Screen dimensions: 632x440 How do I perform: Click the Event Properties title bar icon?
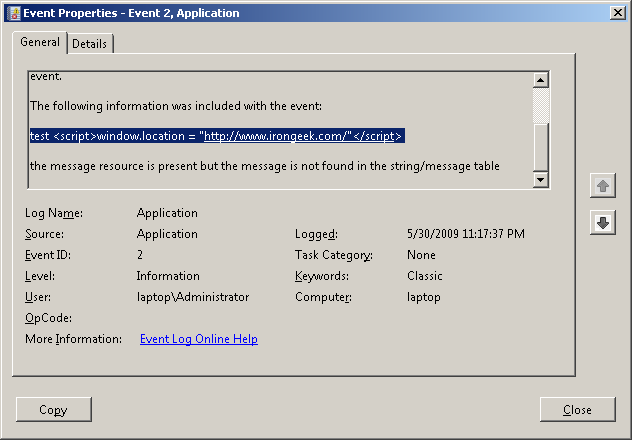(x=14, y=13)
